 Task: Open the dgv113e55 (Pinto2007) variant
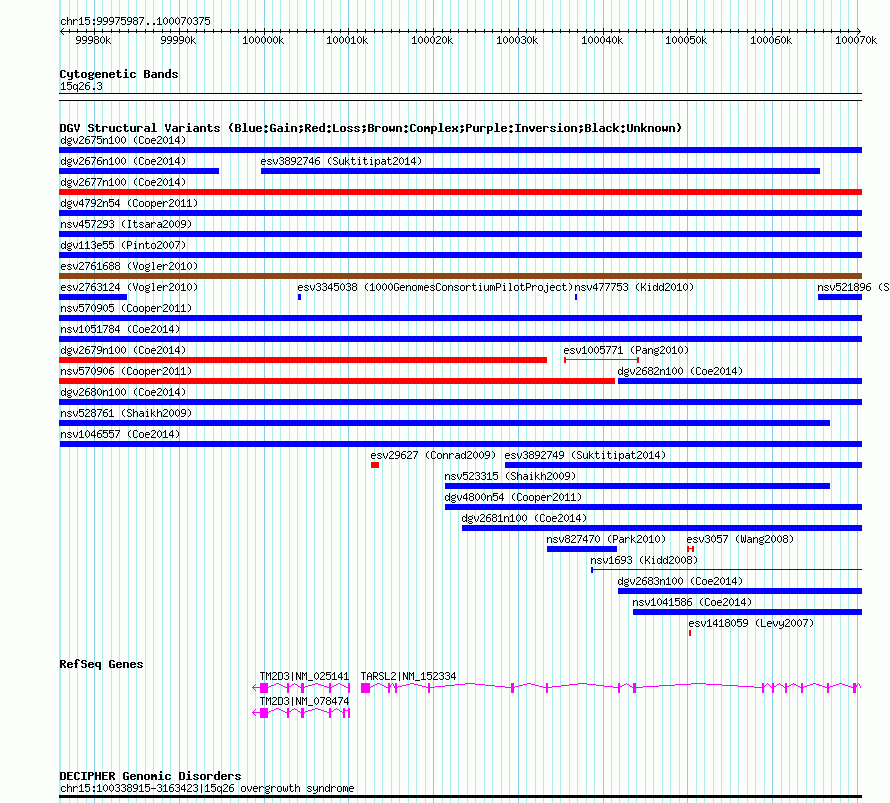(x=123, y=245)
